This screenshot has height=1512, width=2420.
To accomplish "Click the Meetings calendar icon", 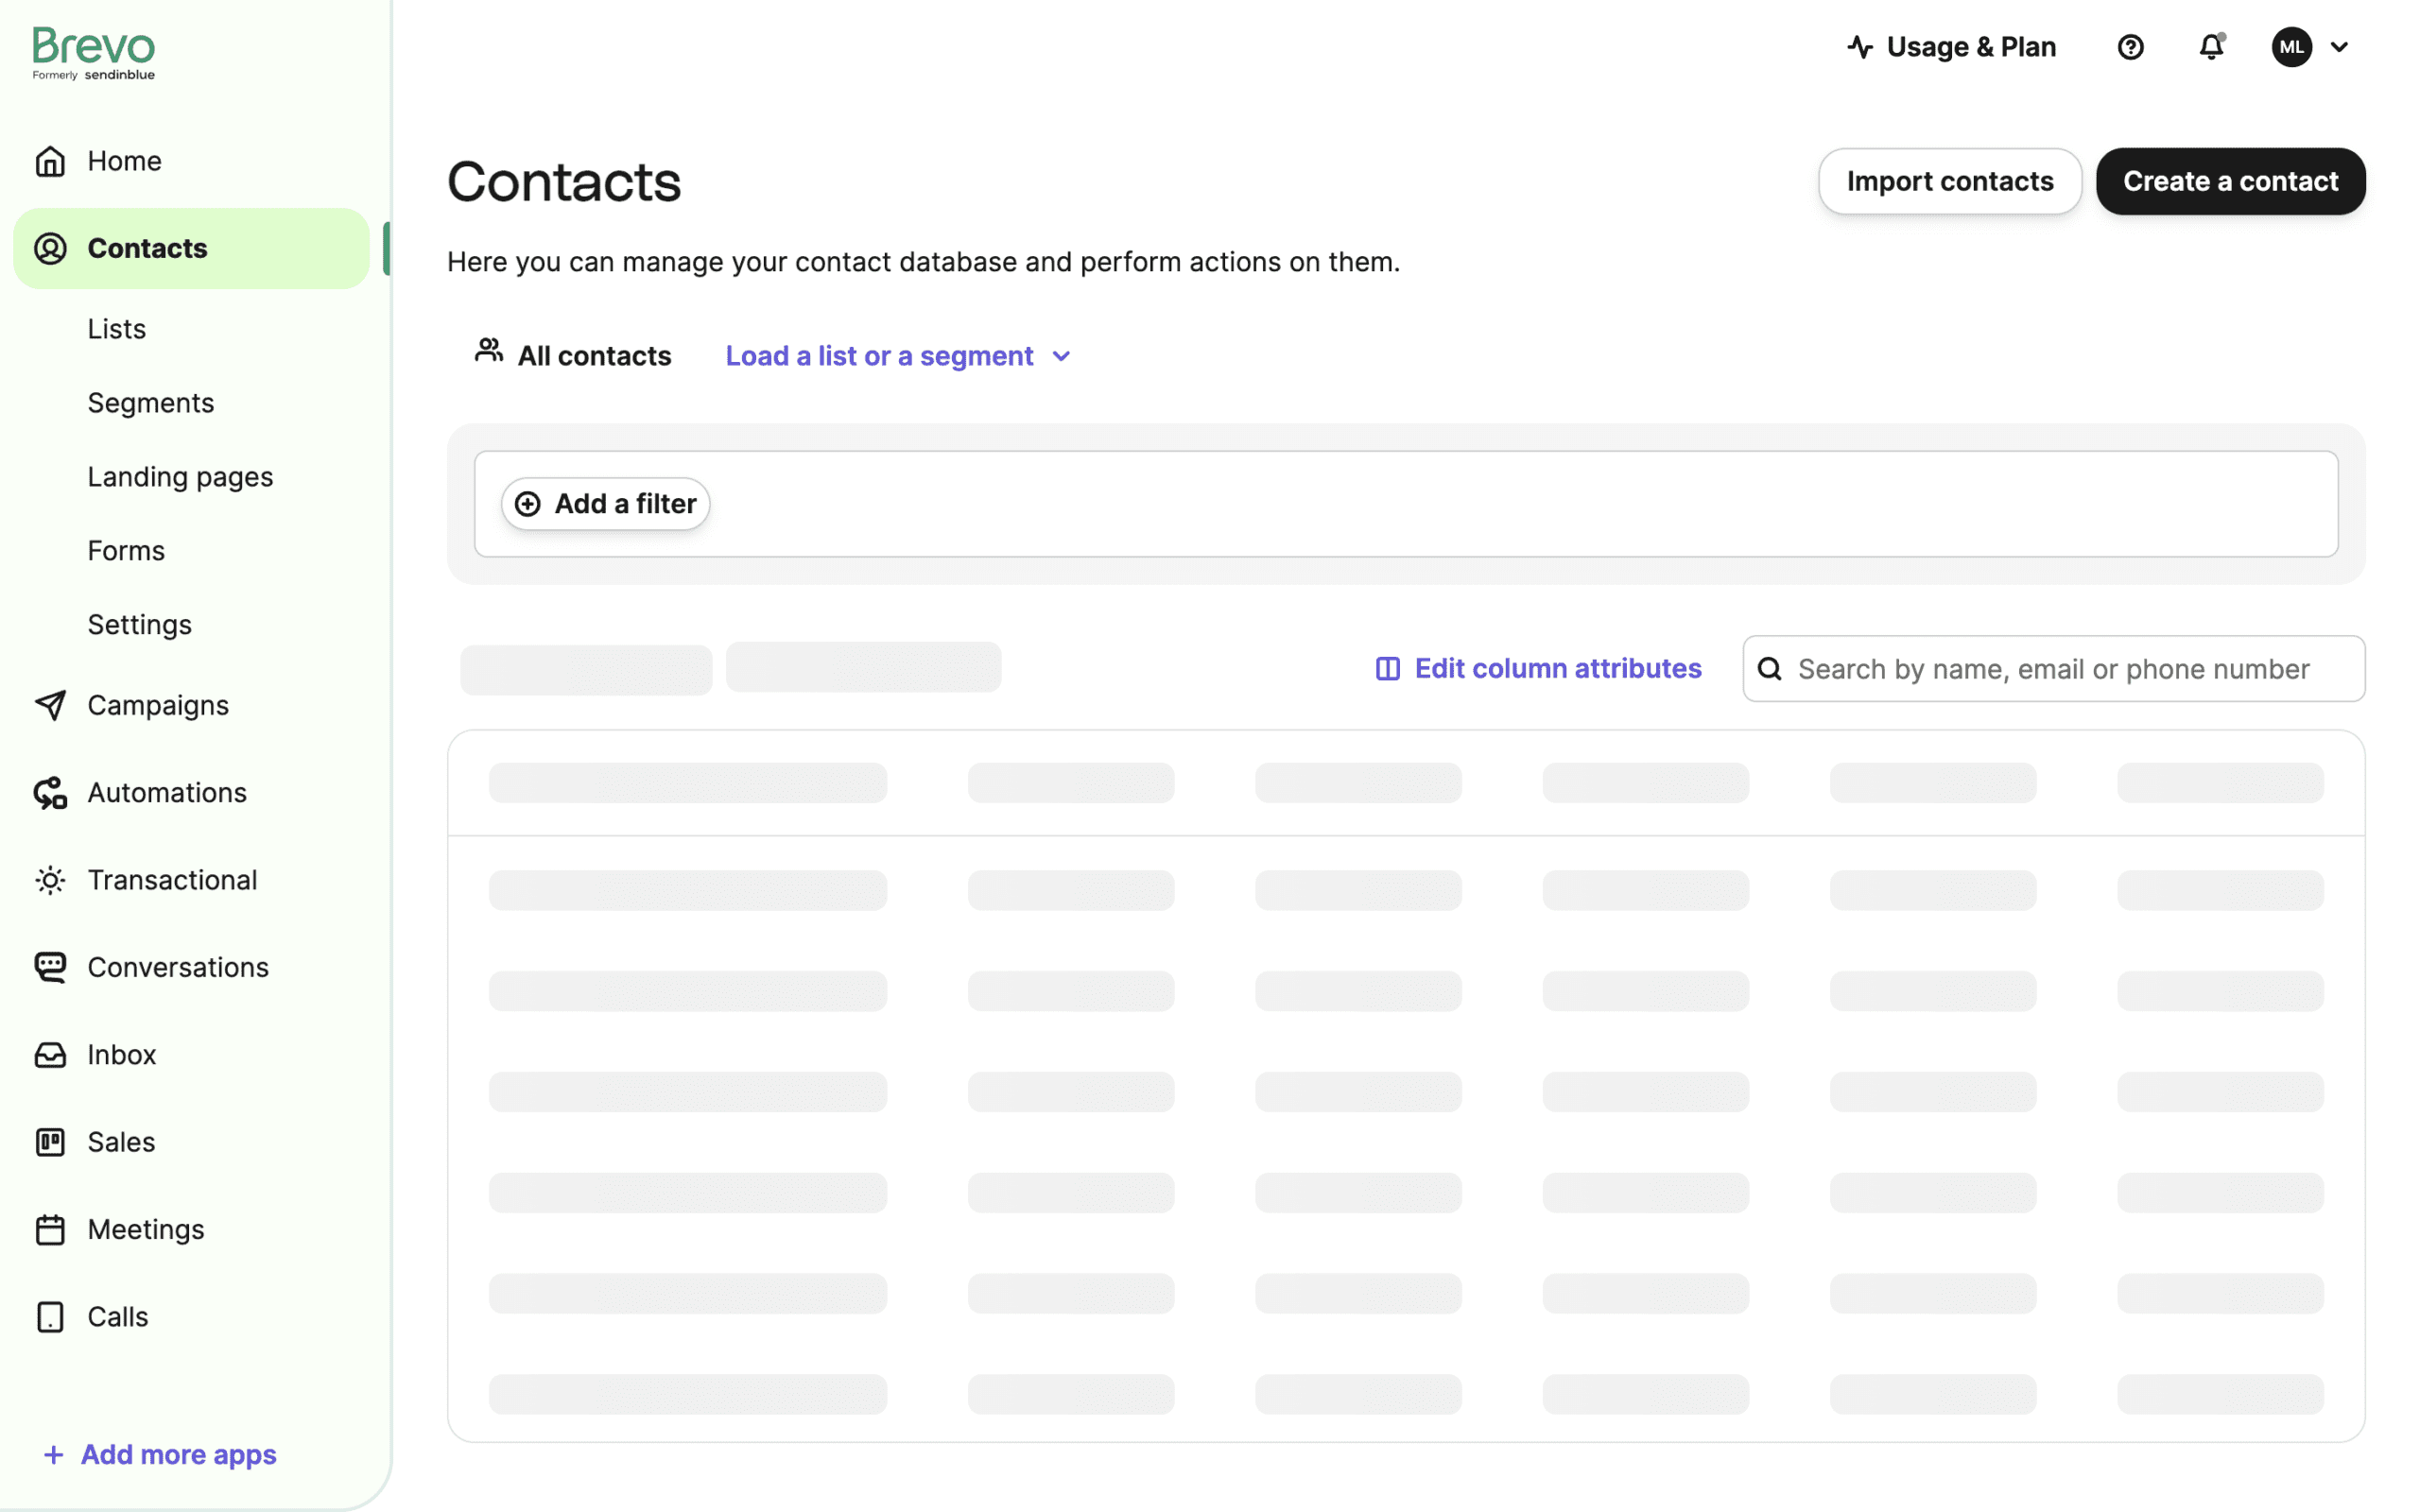I will click(50, 1229).
